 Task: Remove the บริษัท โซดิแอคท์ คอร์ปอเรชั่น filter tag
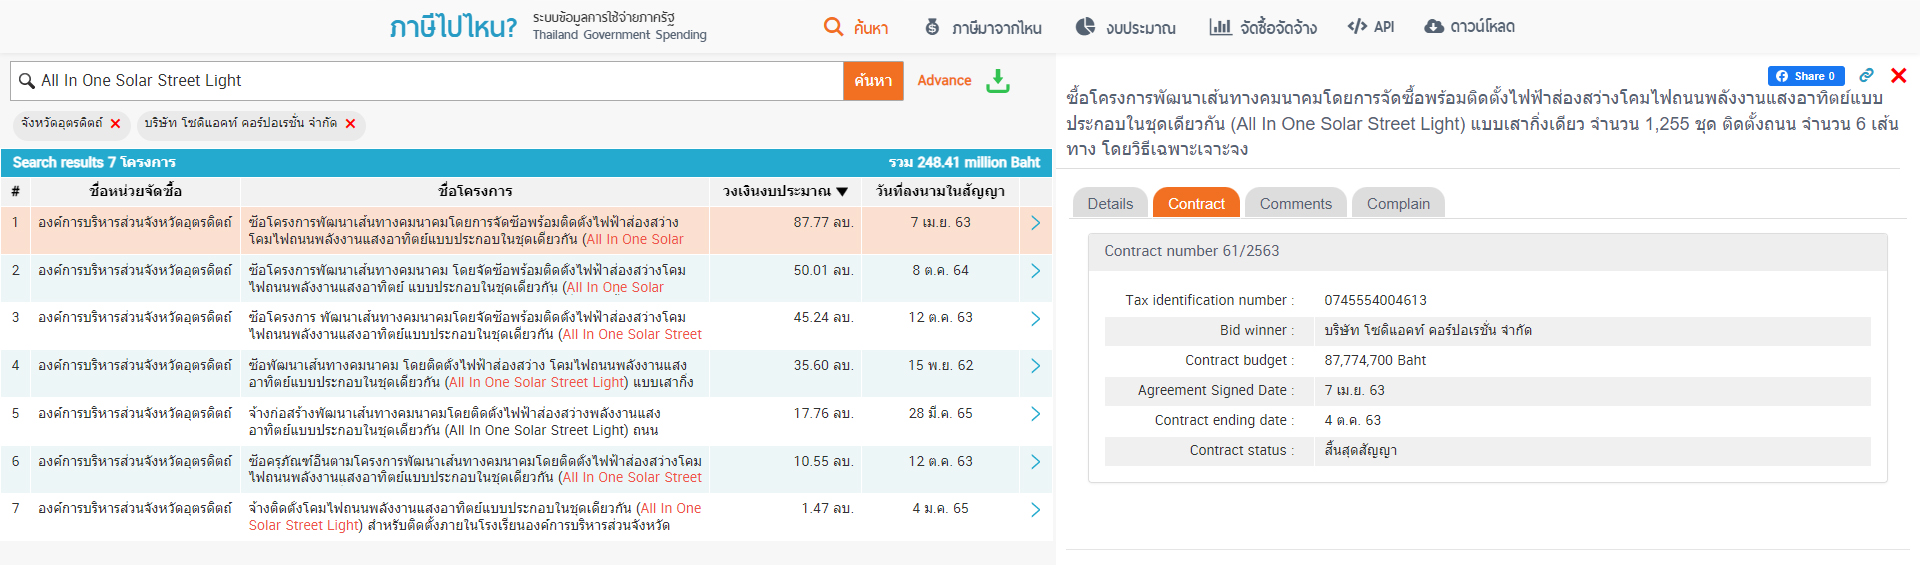pyautogui.click(x=350, y=124)
